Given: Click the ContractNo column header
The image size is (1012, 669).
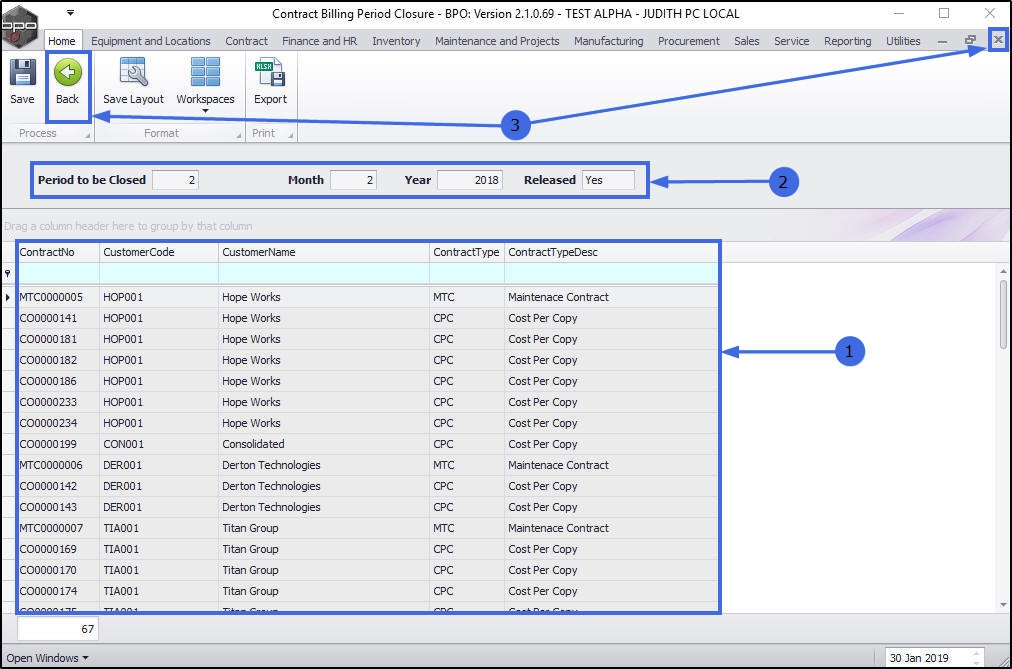Looking at the screenshot, I should (x=58, y=252).
